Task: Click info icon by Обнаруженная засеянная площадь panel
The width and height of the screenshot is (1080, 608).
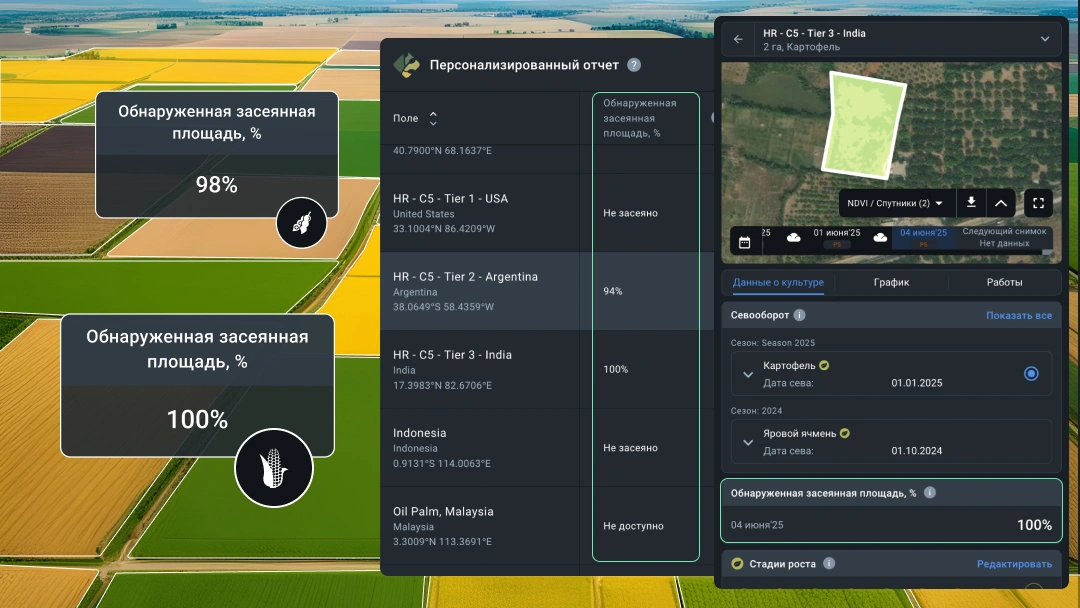Action: tap(930, 493)
